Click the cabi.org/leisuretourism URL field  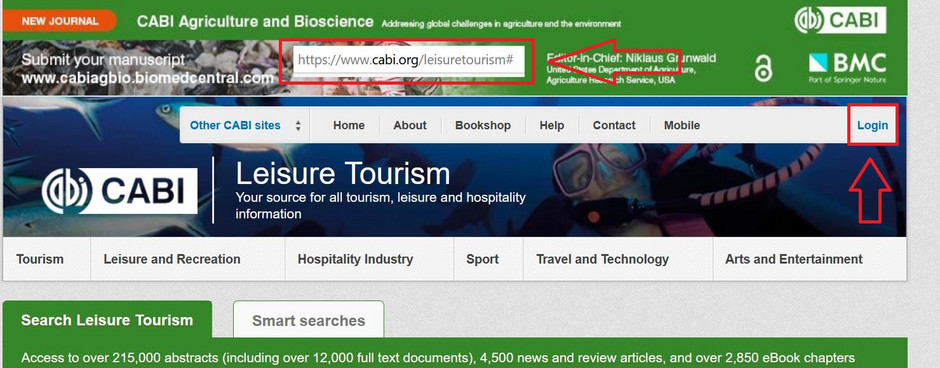pos(408,60)
